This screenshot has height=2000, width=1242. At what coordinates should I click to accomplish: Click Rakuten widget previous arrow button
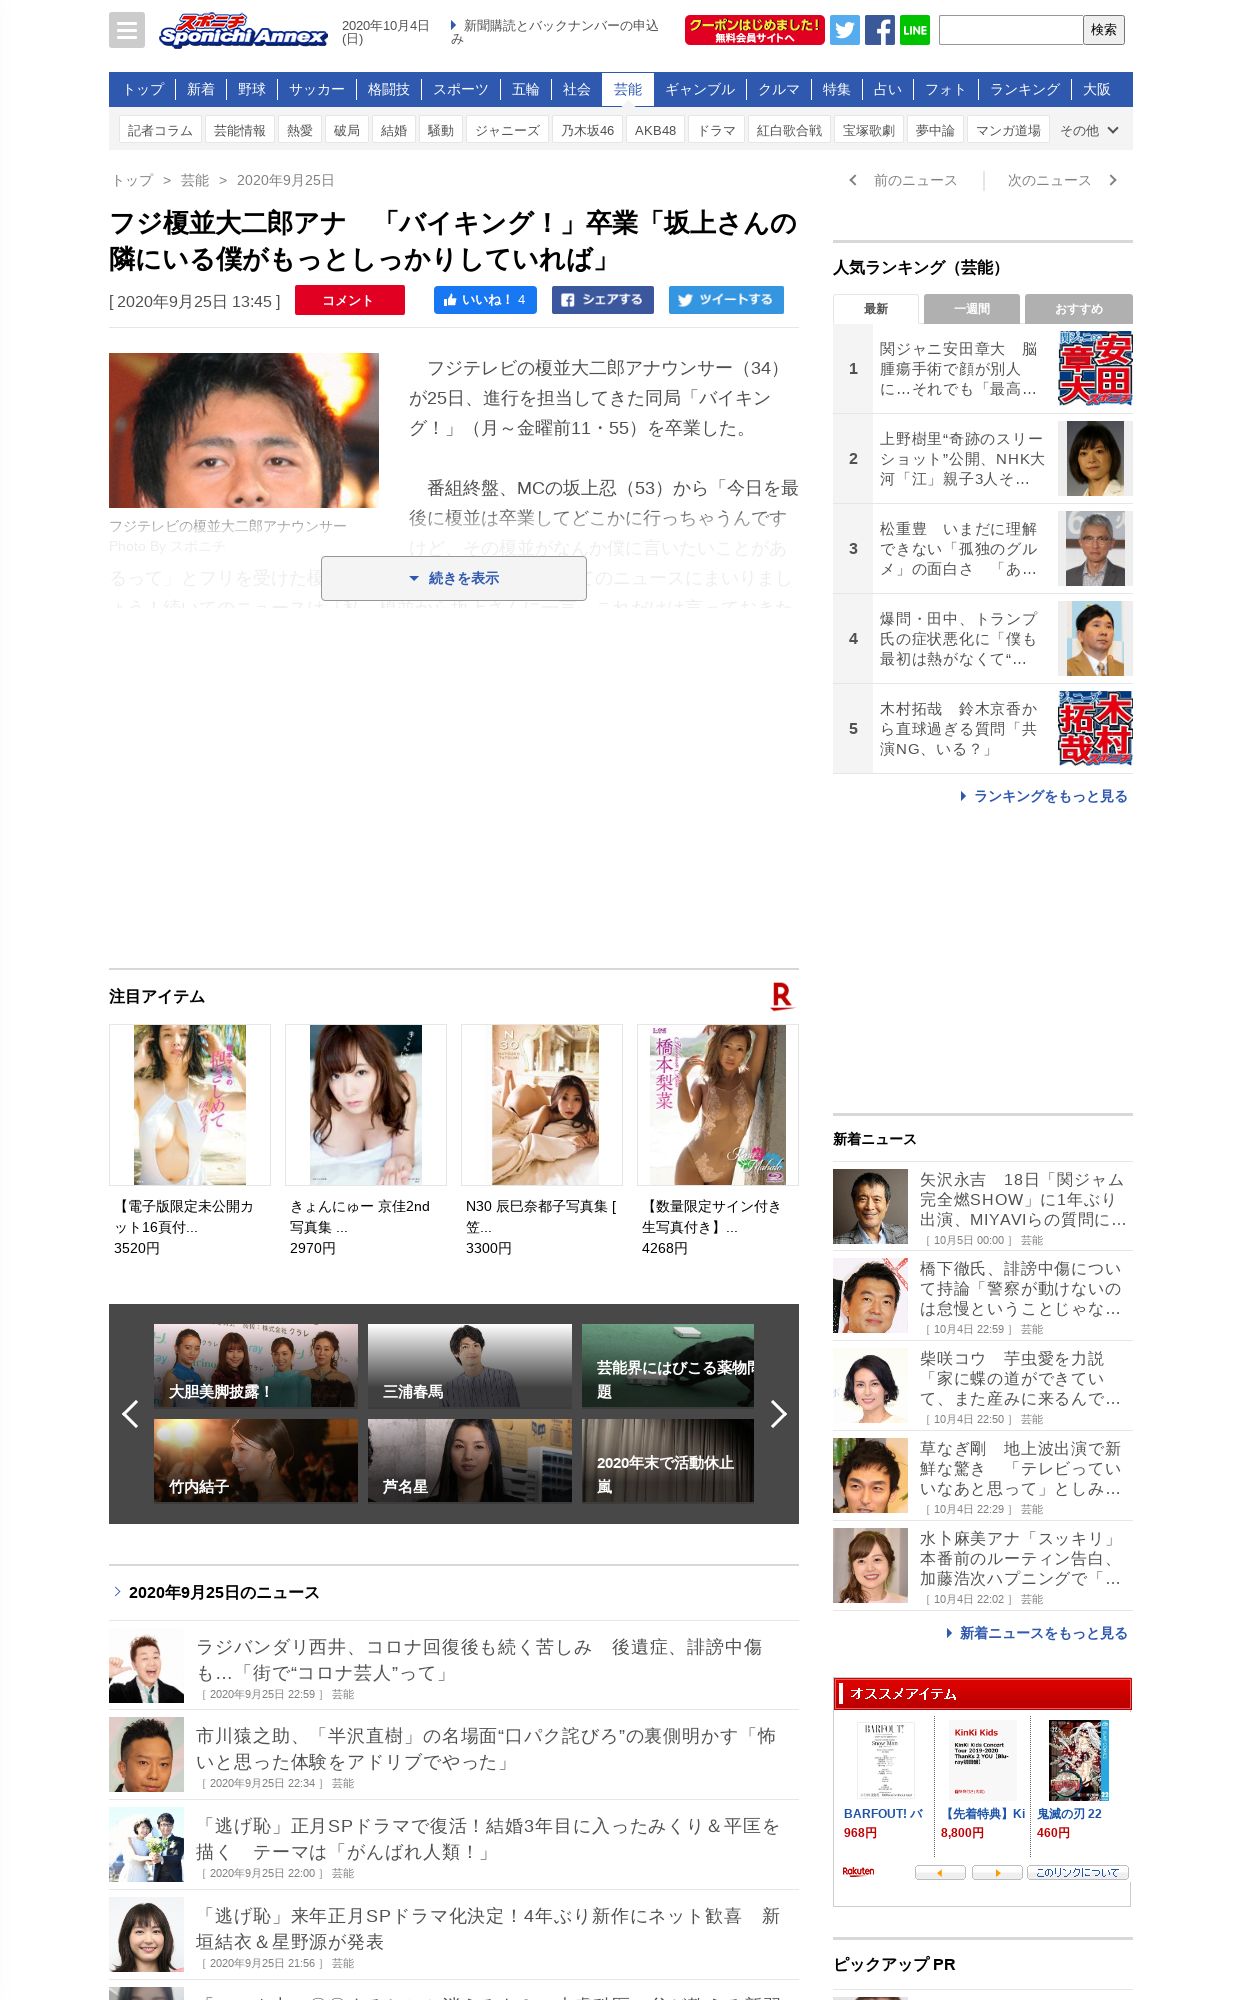coord(940,1872)
